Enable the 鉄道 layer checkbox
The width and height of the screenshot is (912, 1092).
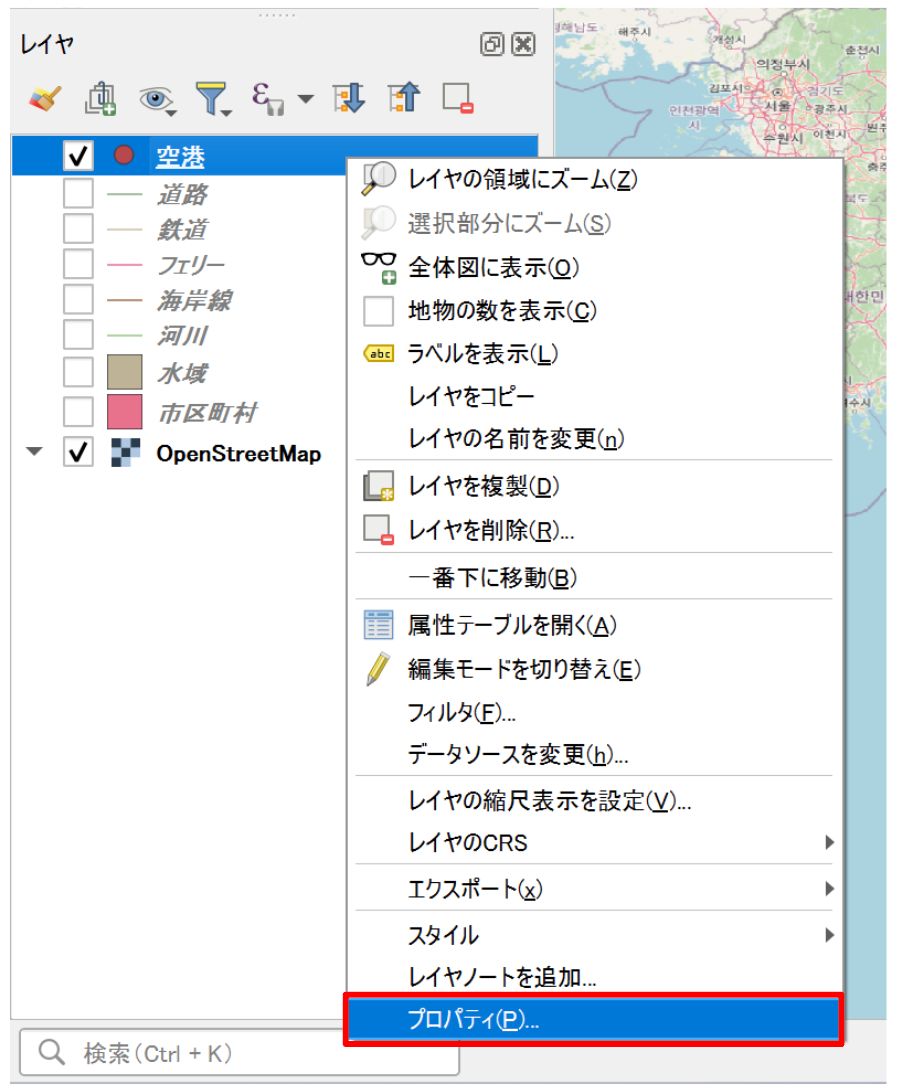coord(78,228)
